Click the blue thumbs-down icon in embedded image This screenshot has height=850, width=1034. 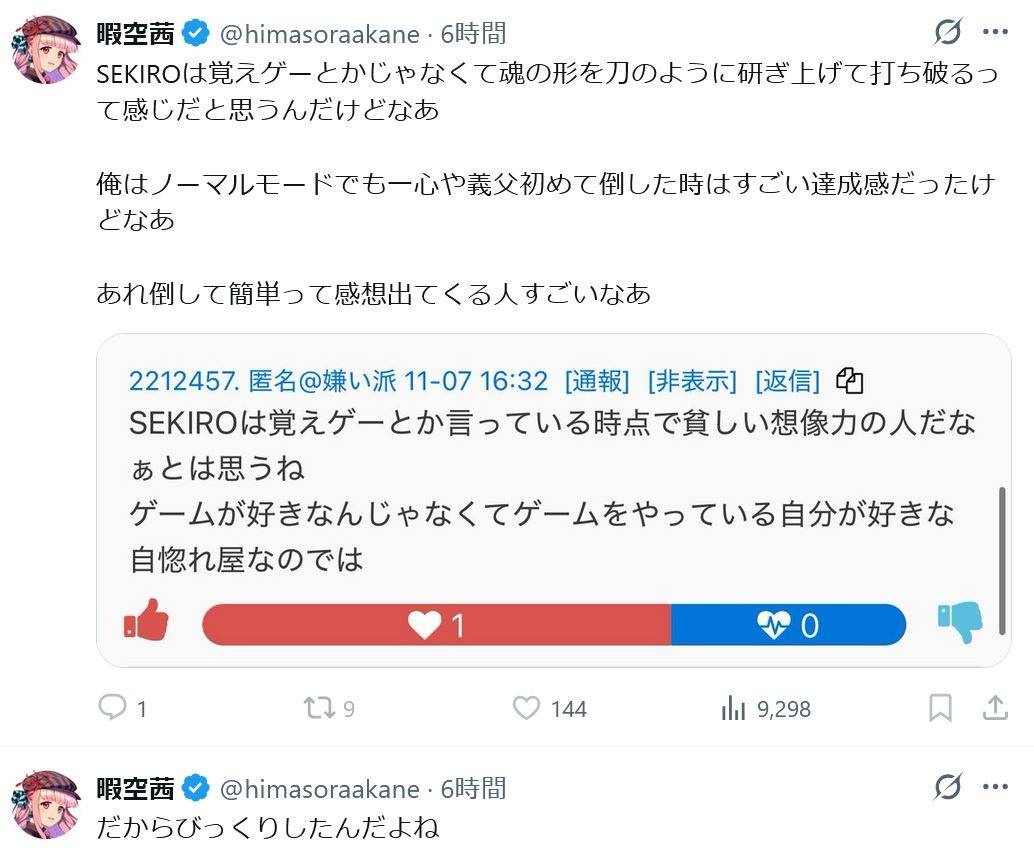(x=960, y=622)
